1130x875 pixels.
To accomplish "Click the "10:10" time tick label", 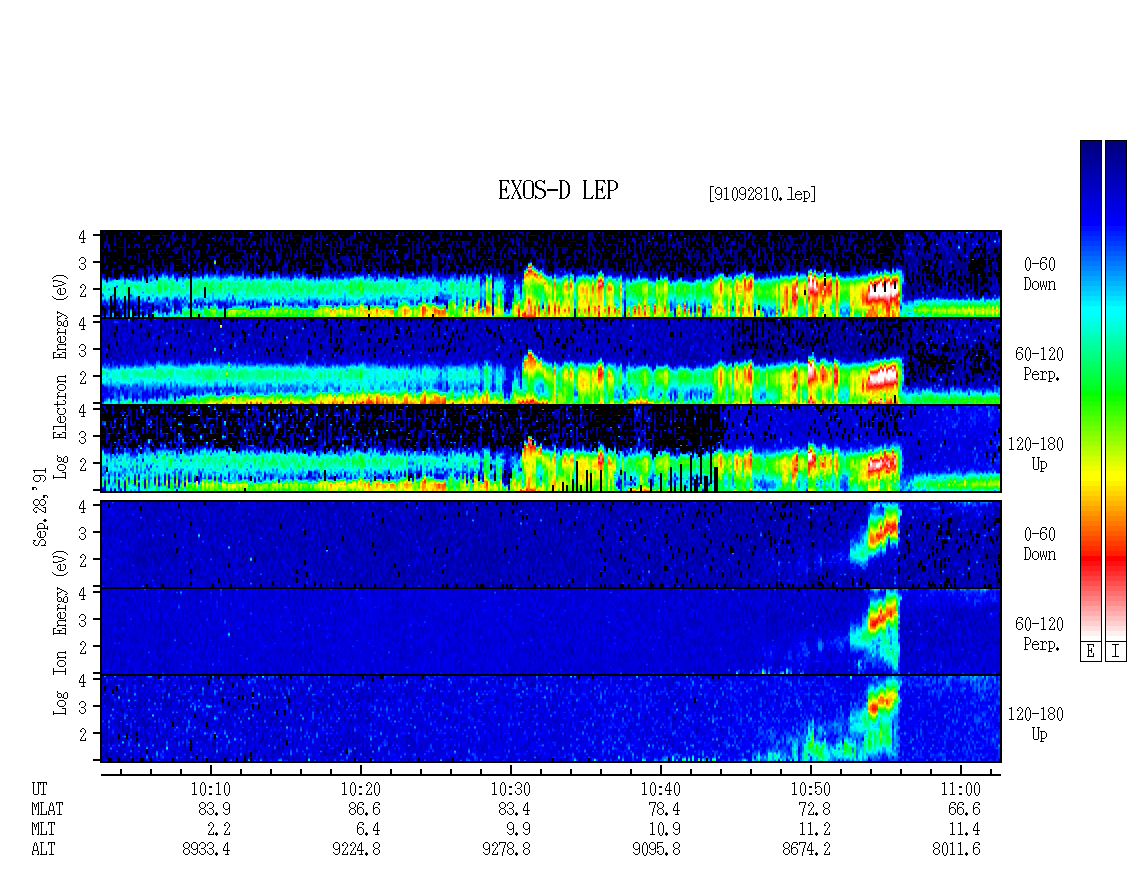I will [210, 789].
